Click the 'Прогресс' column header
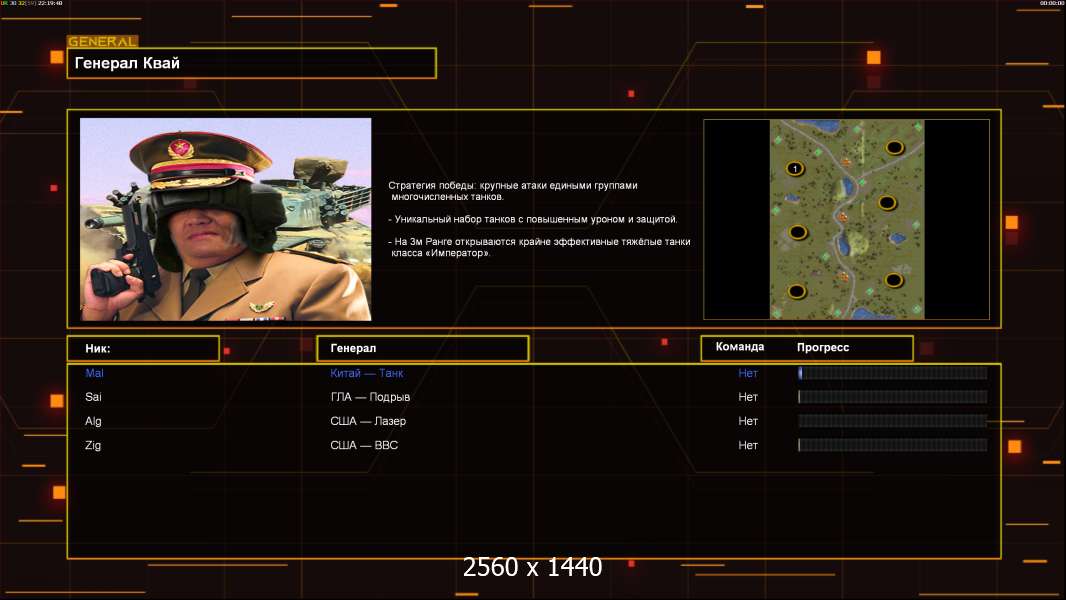The width and height of the screenshot is (1066, 600). pos(823,347)
